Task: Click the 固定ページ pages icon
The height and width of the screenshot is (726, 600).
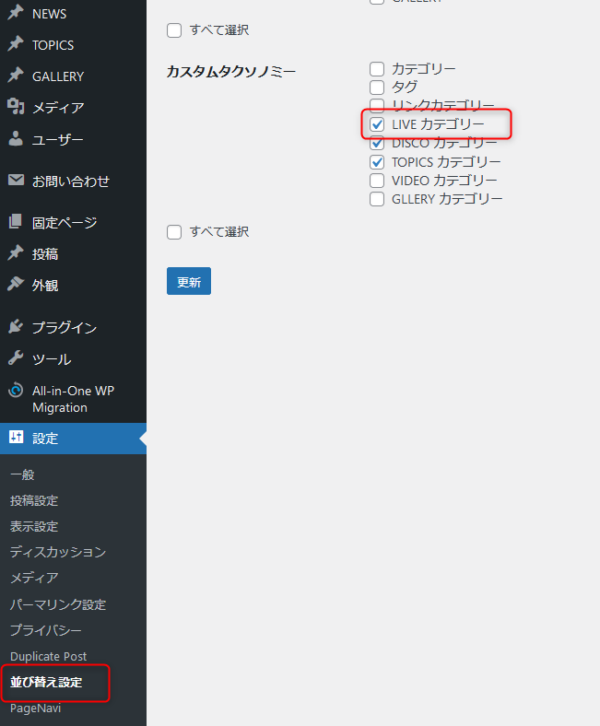Action: coord(15,222)
